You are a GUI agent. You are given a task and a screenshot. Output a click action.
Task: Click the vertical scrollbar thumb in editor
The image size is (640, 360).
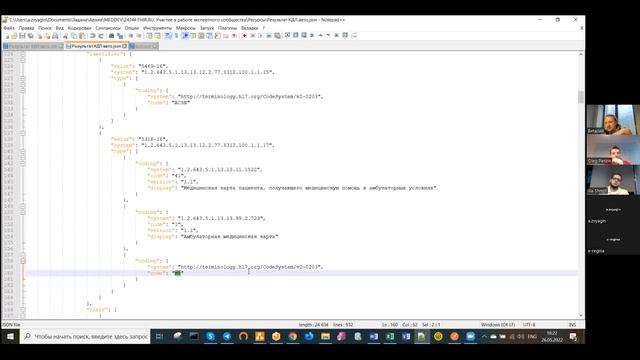point(581,97)
